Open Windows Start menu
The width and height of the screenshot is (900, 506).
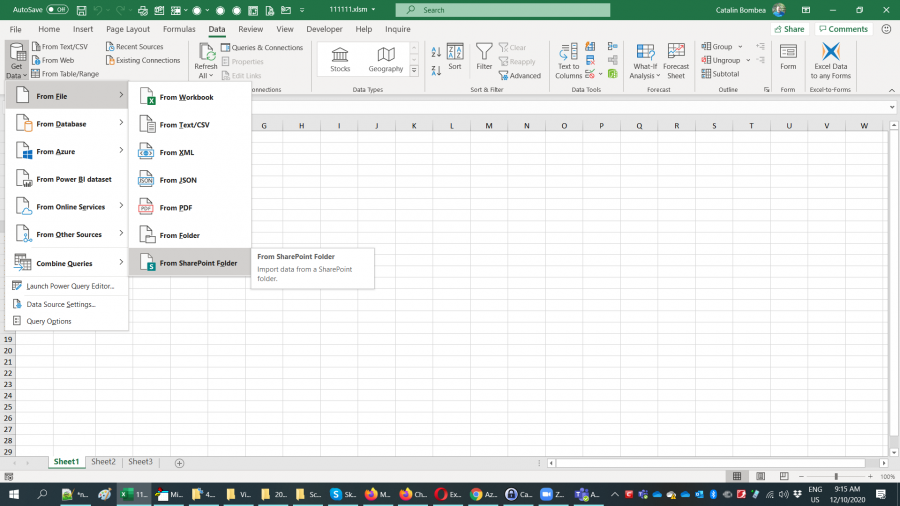coord(14,494)
